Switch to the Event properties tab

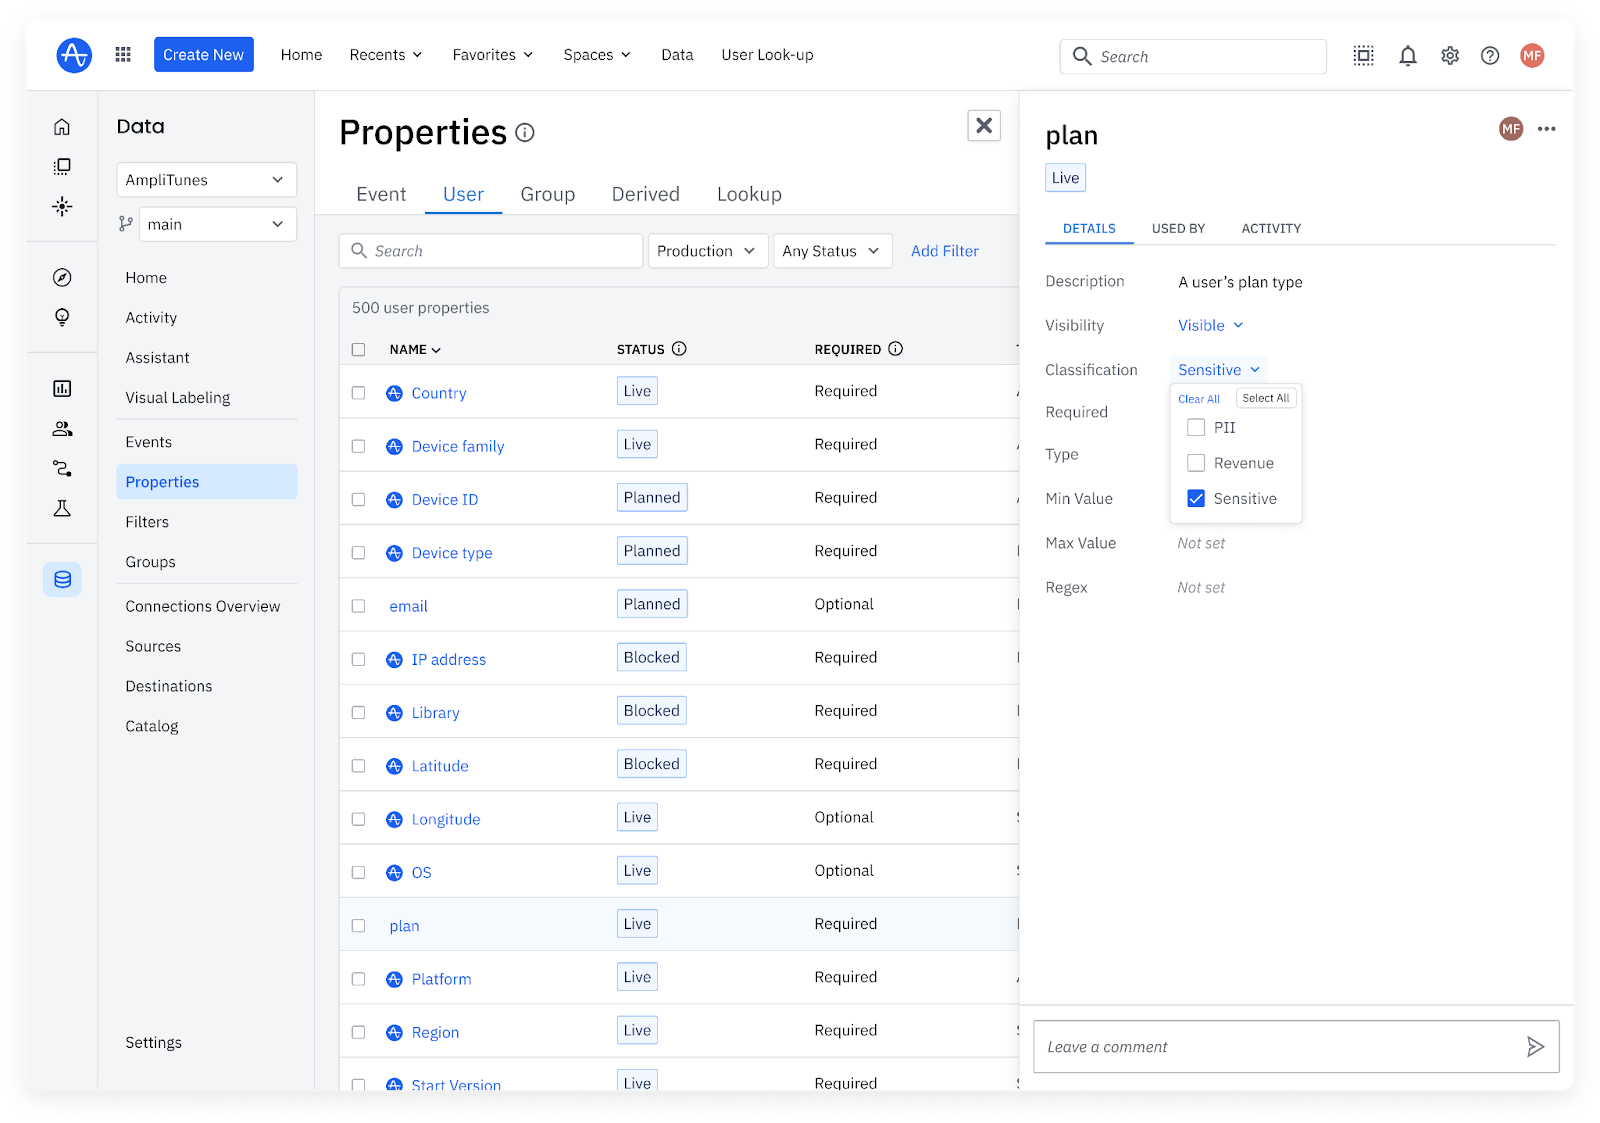(381, 194)
